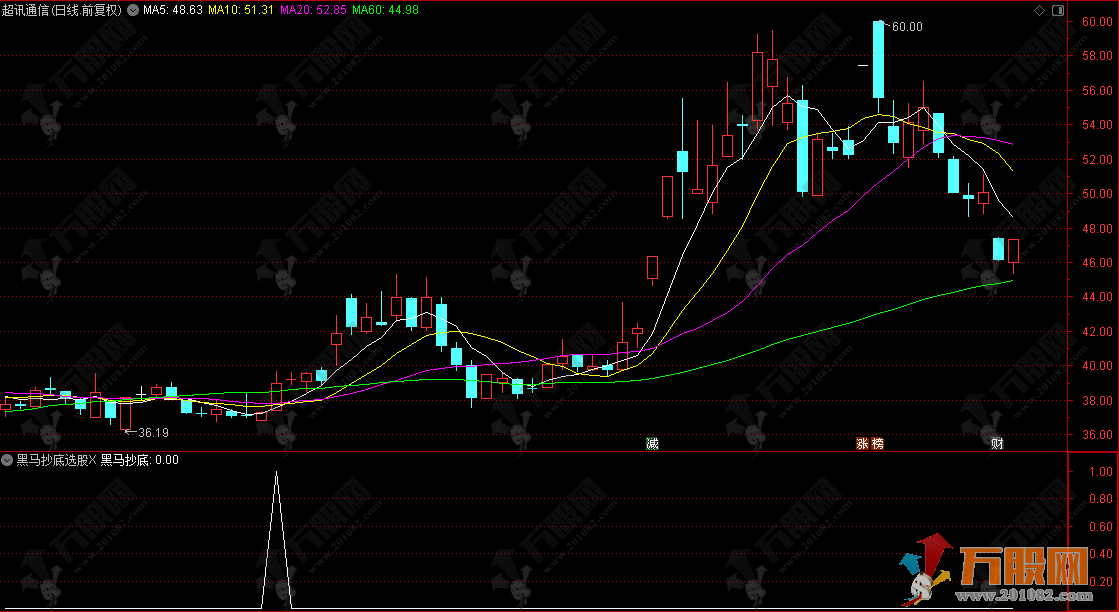Expand the 黑马抄底选股 indicator dropdown arrow

(x=8, y=461)
